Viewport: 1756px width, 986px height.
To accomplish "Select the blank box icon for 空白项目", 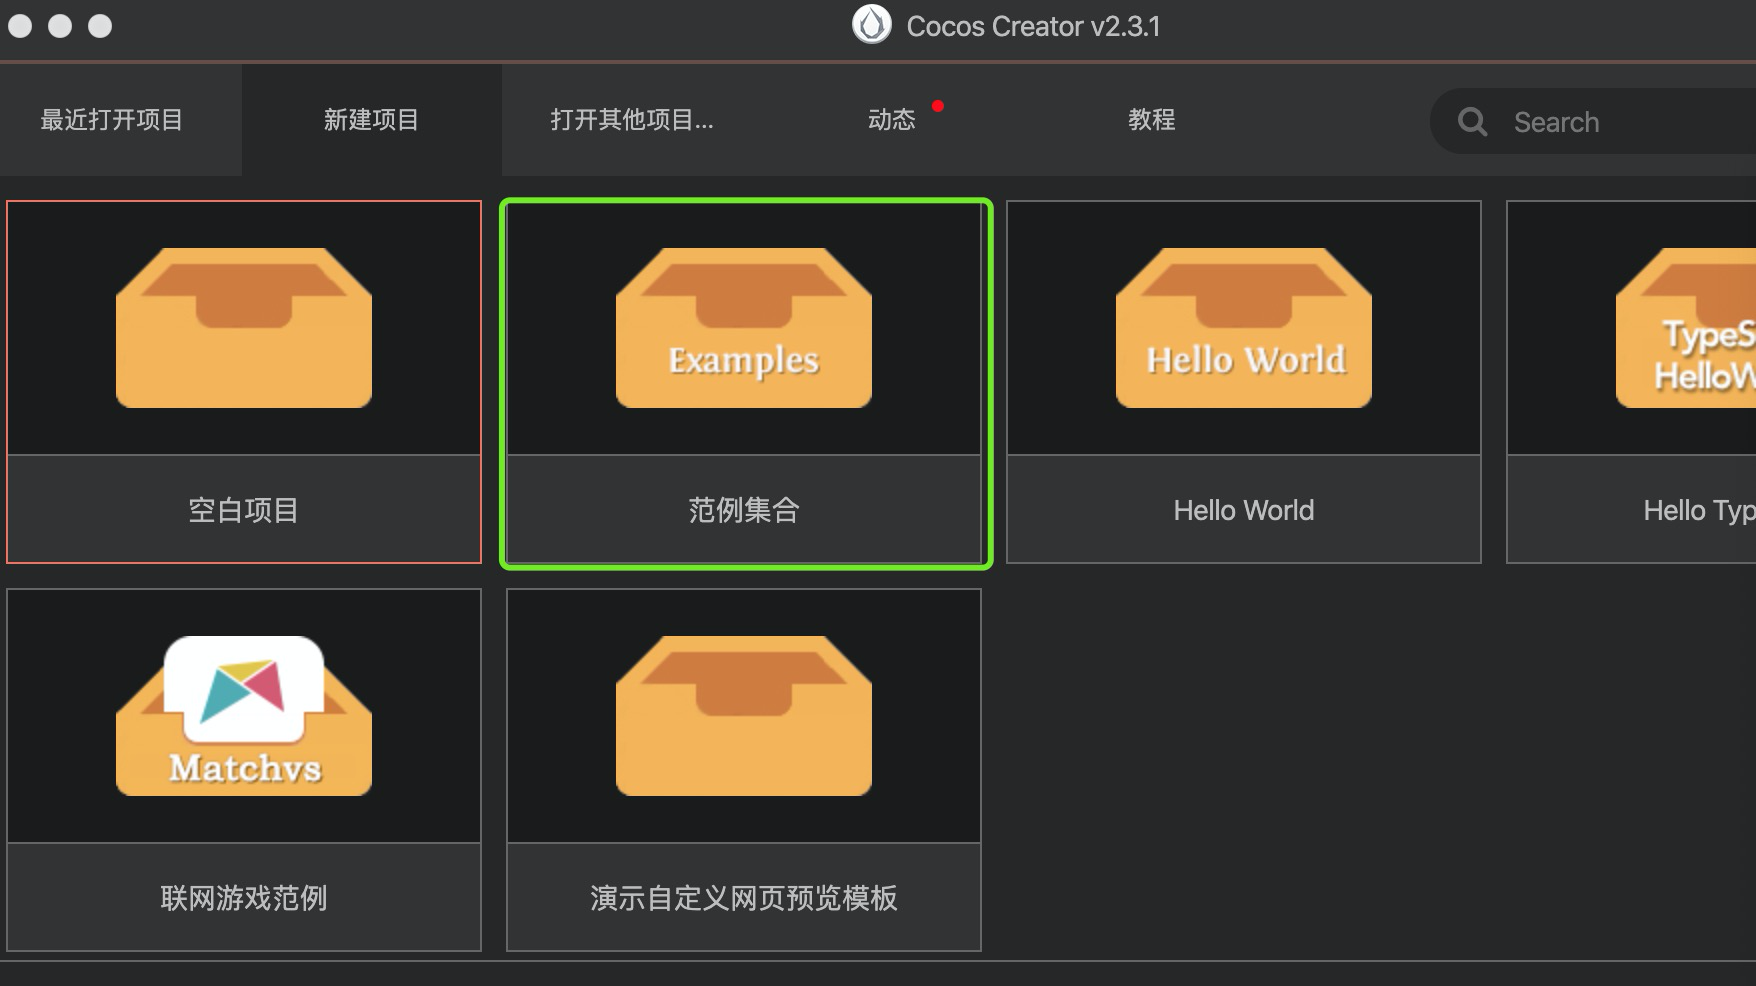I will click(x=244, y=328).
